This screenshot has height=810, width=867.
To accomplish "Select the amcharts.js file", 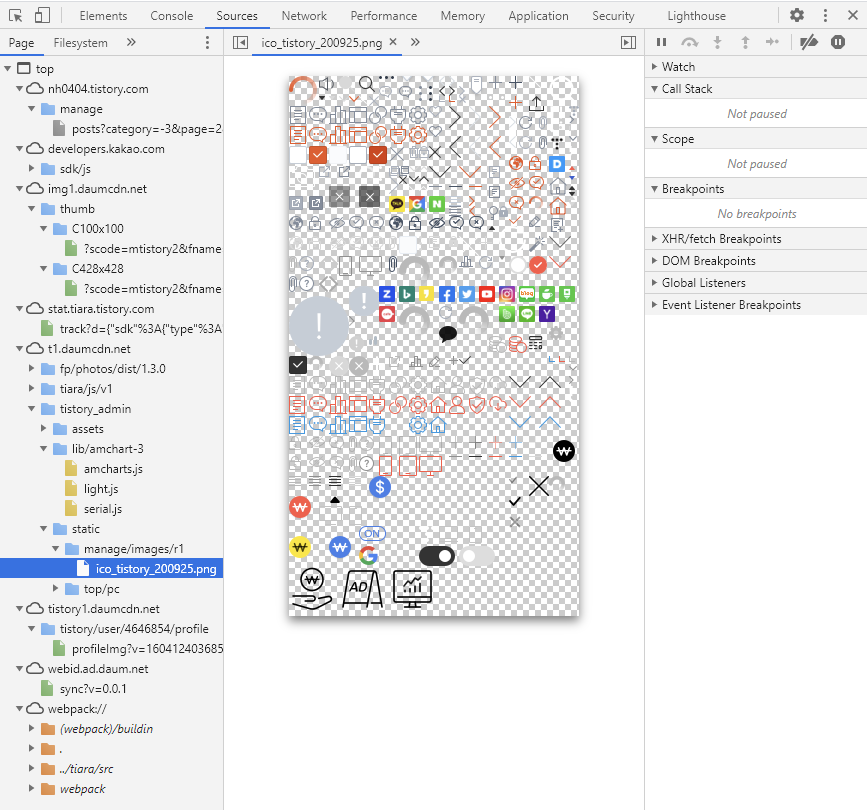I will point(113,469).
